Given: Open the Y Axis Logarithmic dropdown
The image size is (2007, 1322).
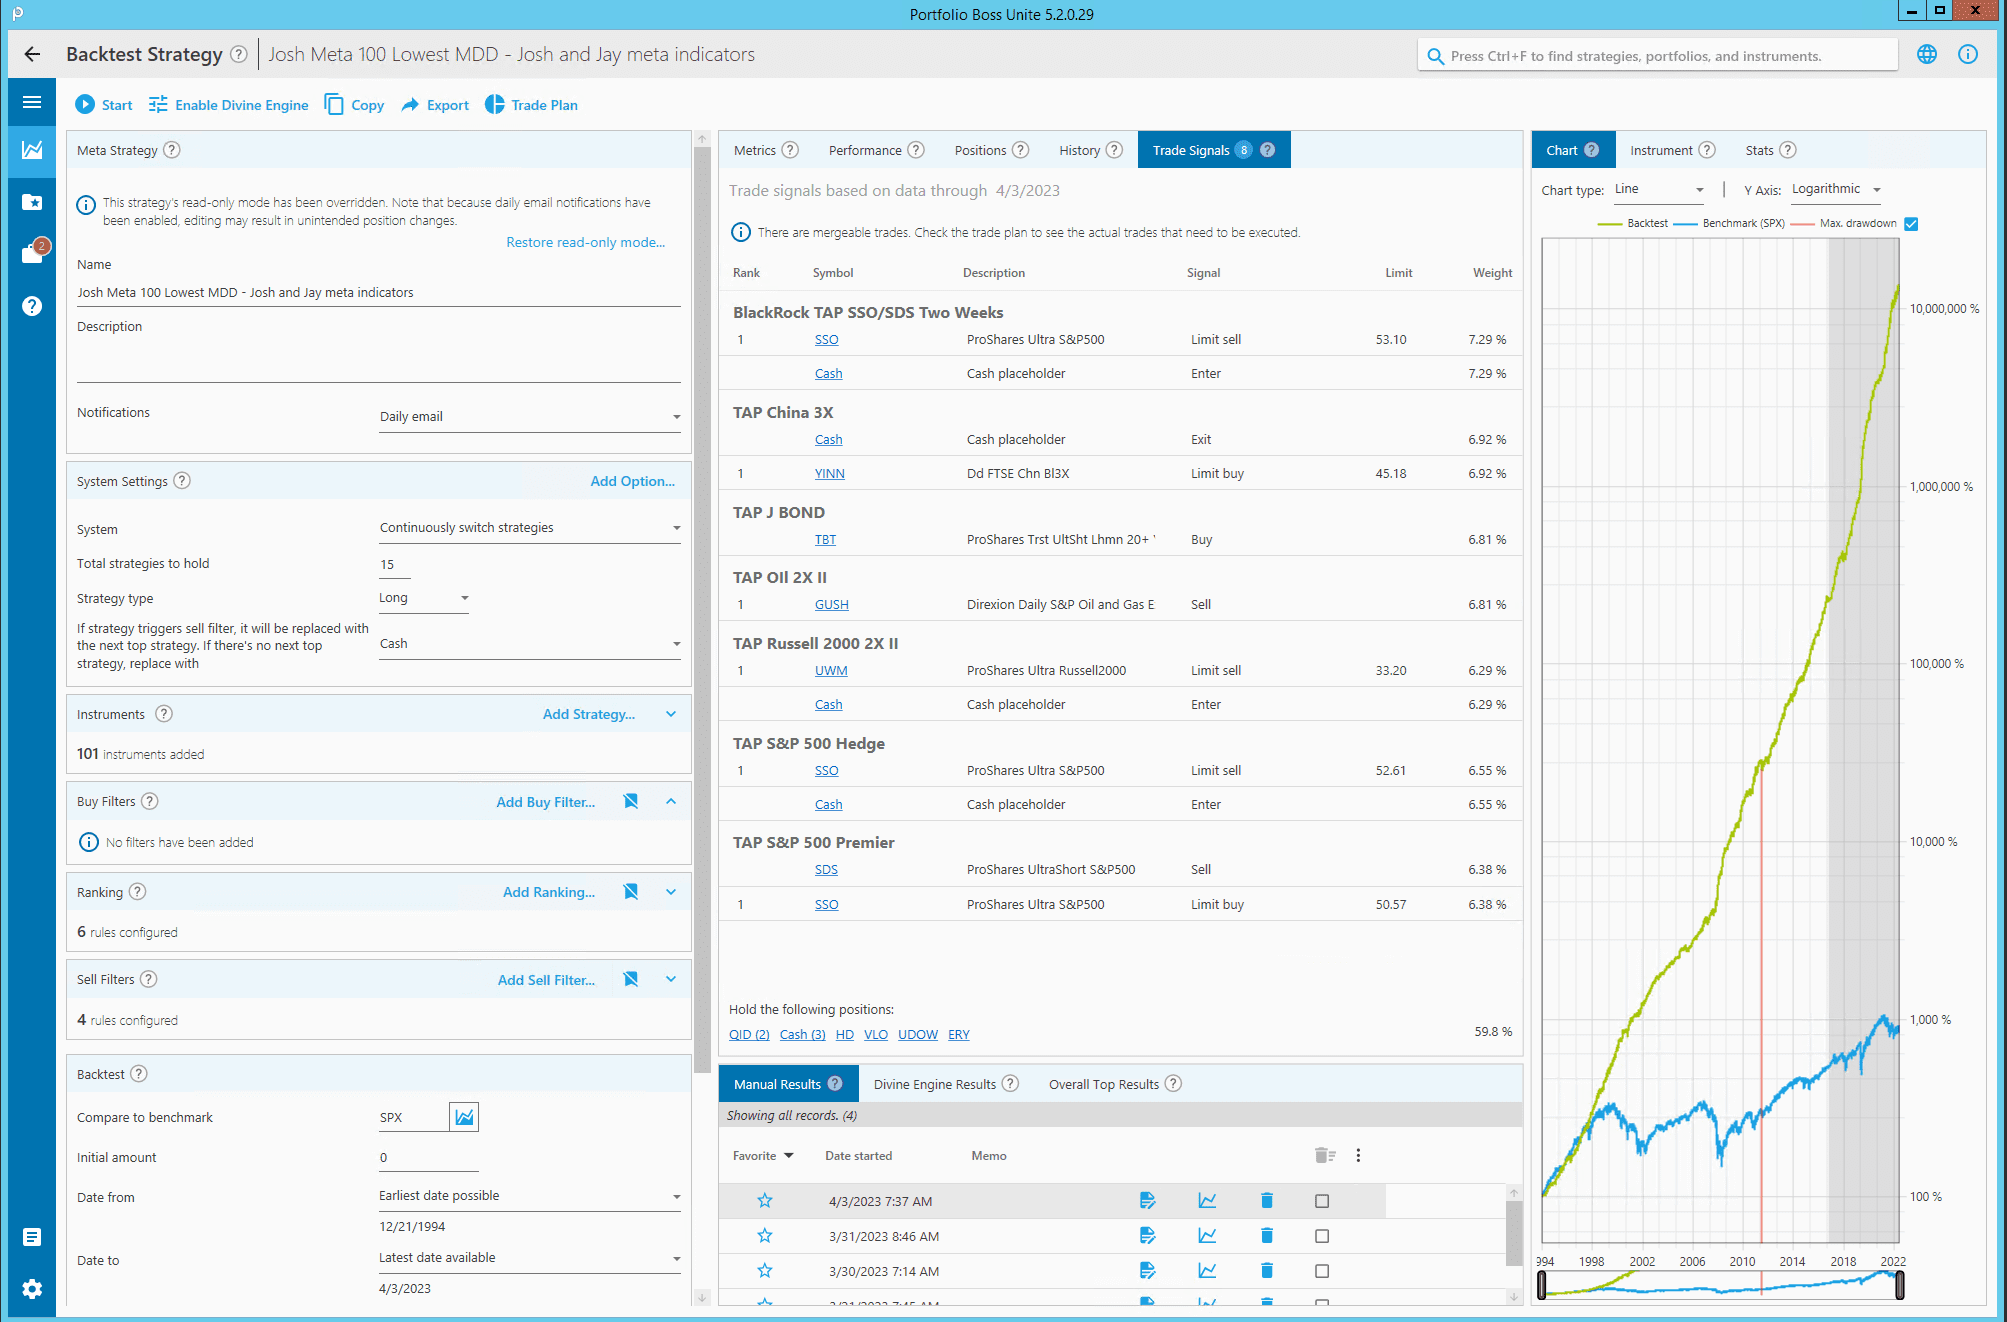Looking at the screenshot, I should [1836, 189].
